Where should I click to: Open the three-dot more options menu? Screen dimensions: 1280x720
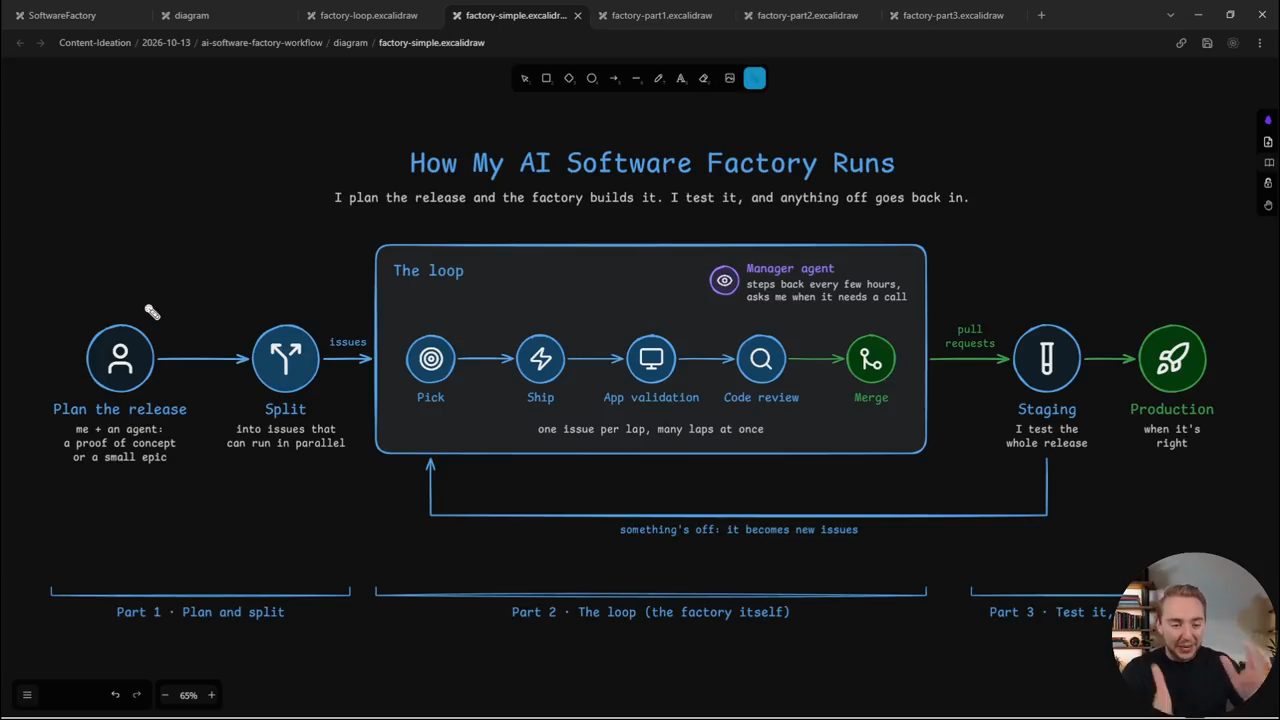1258,43
